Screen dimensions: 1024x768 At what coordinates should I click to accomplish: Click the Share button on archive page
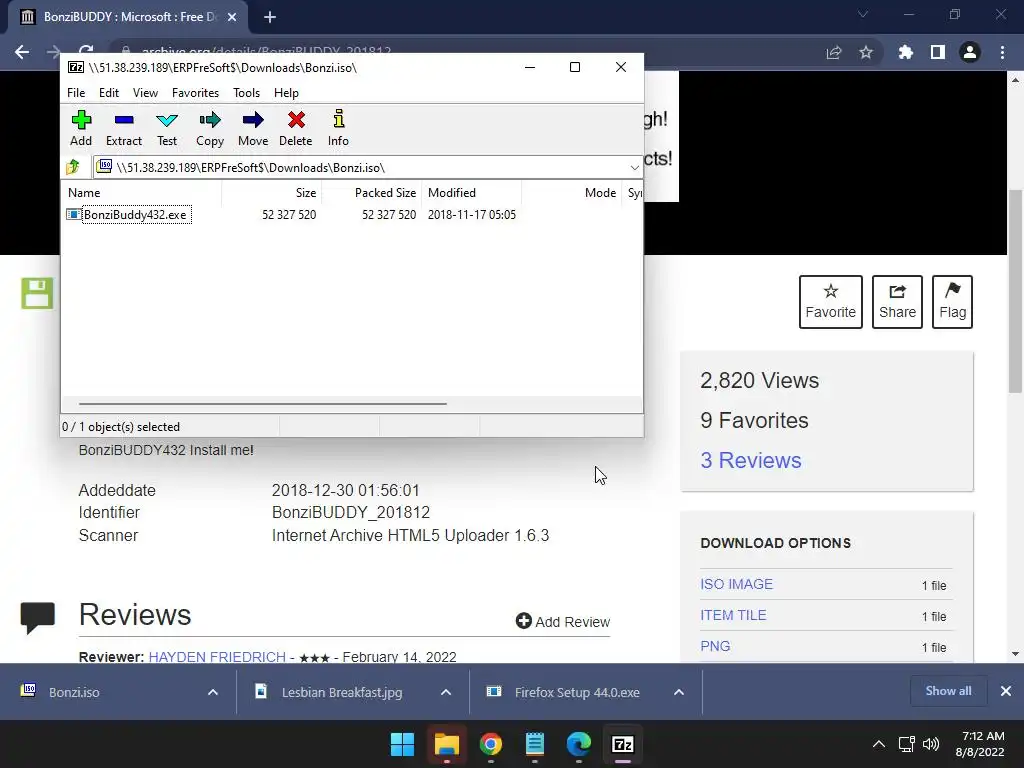(x=897, y=302)
